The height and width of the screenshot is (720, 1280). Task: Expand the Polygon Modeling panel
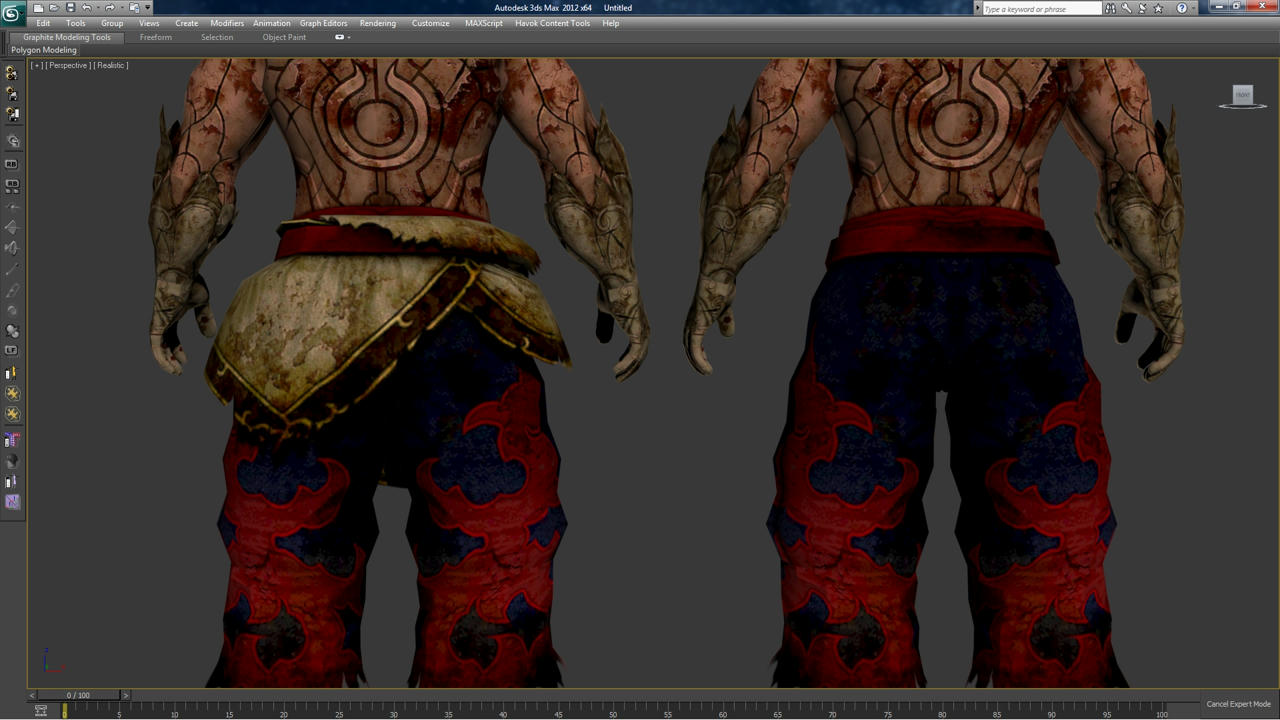click(44, 50)
